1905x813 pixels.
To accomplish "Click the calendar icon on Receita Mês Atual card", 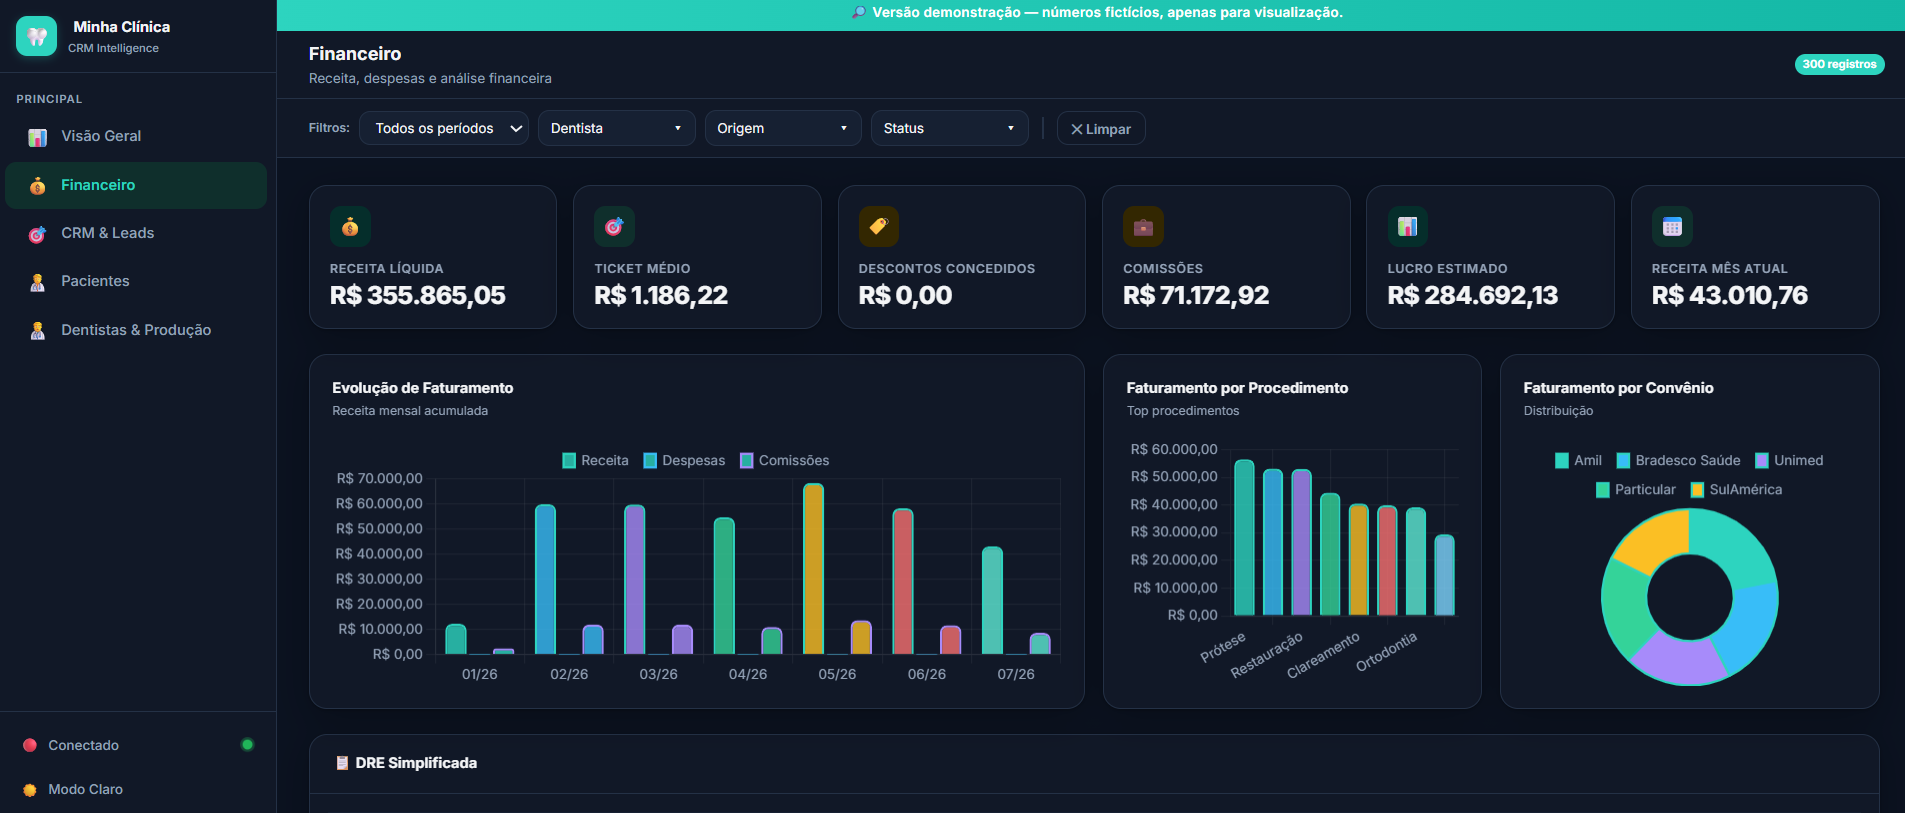I will [1671, 227].
